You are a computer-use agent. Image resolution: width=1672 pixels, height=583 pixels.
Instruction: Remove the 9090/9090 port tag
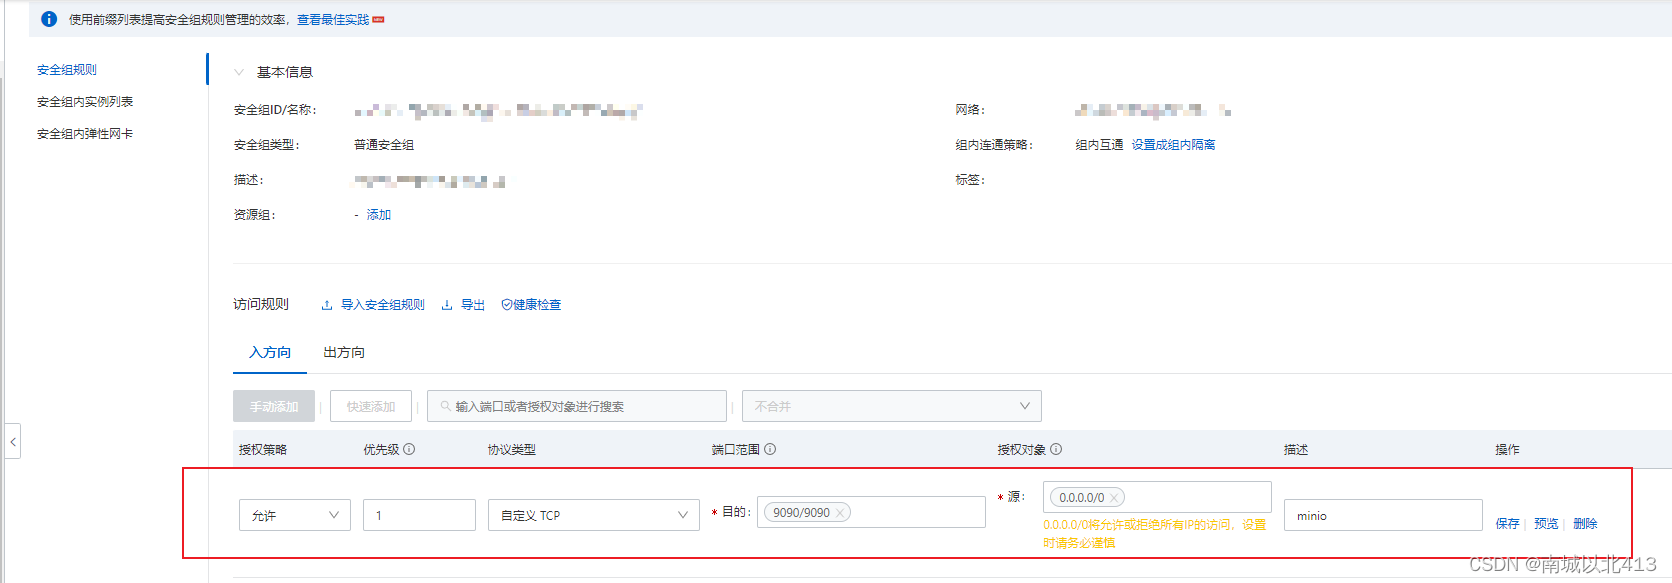(840, 513)
